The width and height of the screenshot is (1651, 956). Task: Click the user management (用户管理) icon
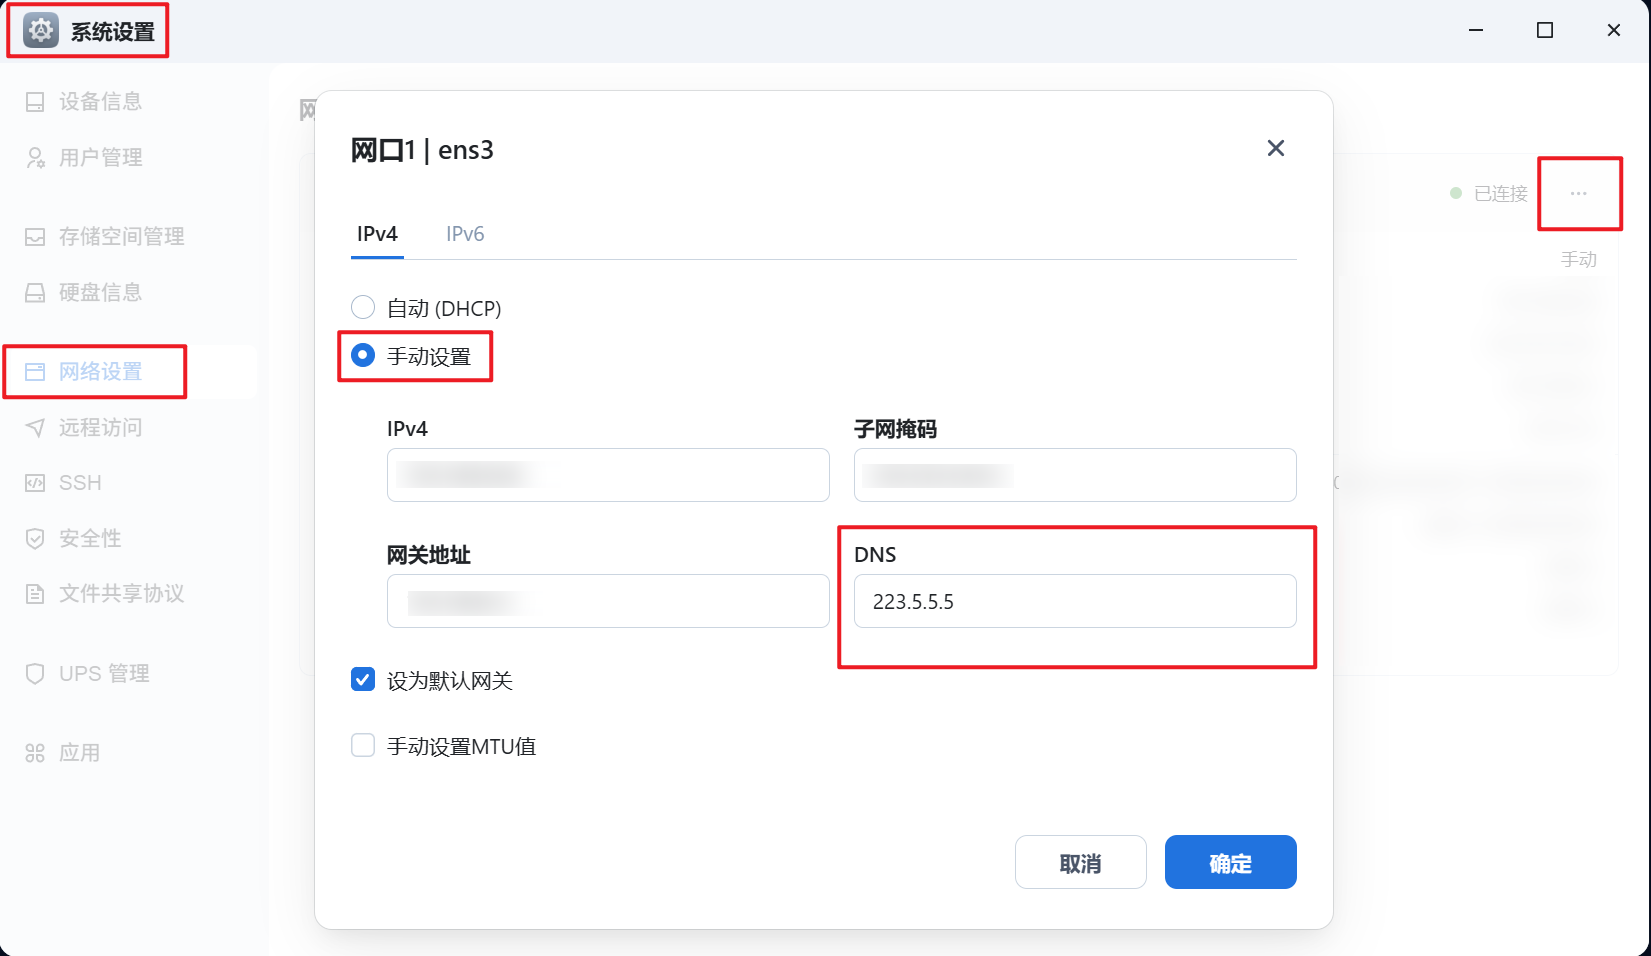pos(35,158)
